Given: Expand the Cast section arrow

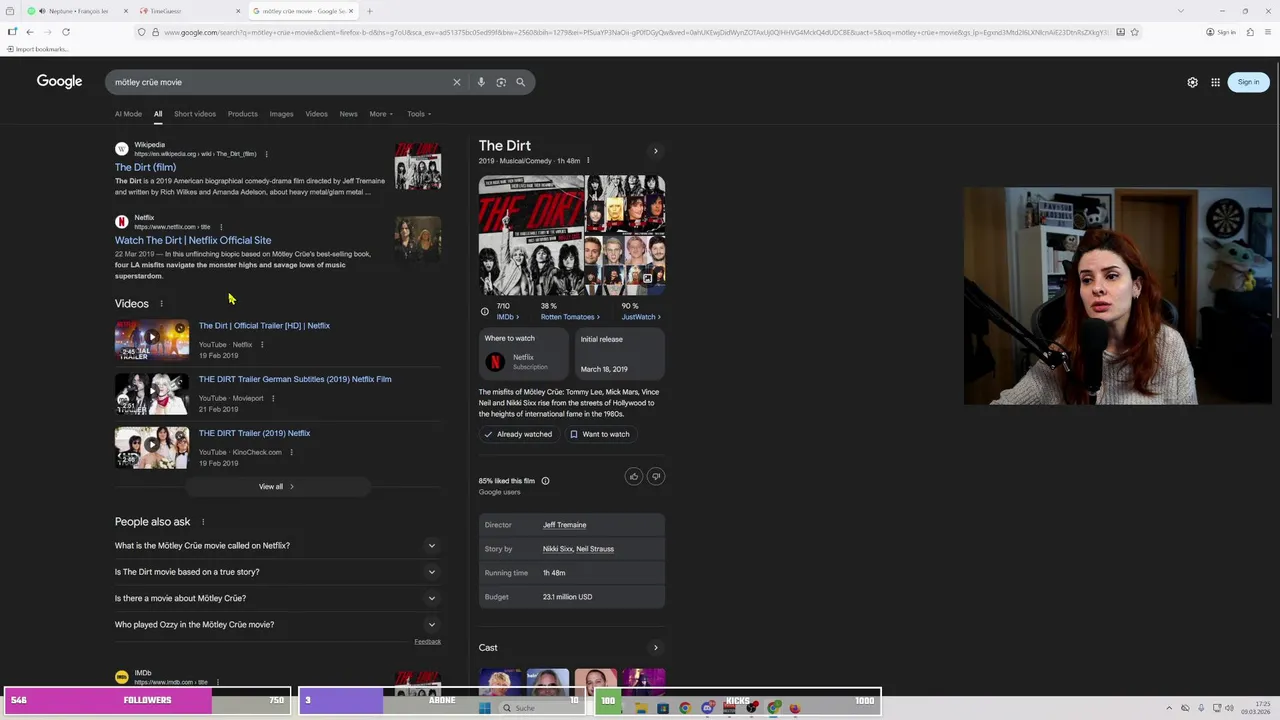Looking at the screenshot, I should coord(656,648).
